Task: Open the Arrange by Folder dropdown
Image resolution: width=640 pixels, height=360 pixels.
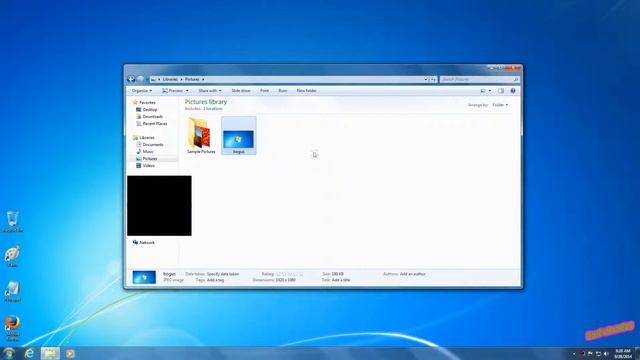Action: click(x=500, y=105)
